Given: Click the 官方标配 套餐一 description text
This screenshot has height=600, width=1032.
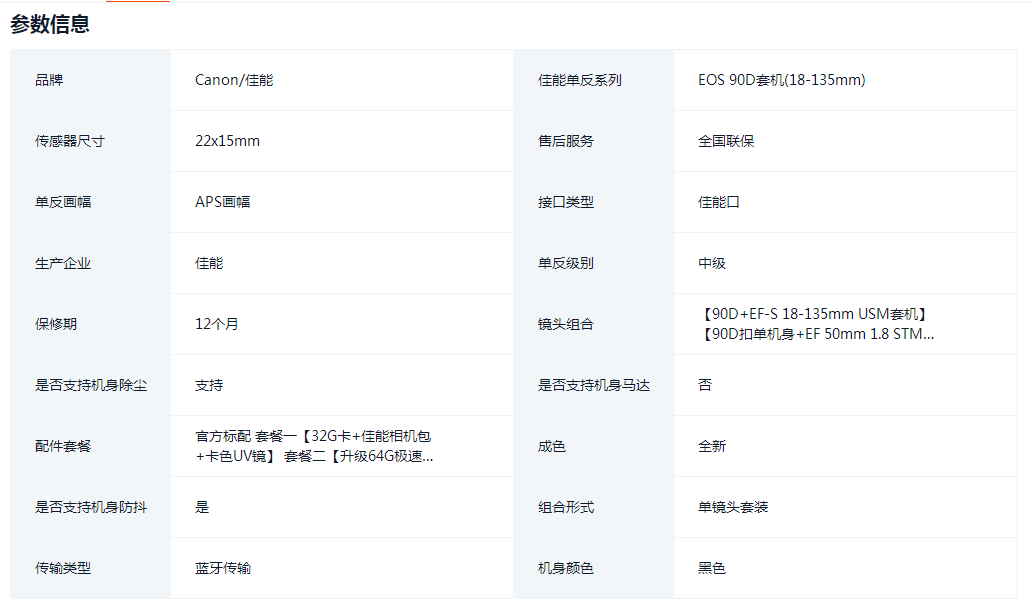Looking at the screenshot, I should coord(314,447).
